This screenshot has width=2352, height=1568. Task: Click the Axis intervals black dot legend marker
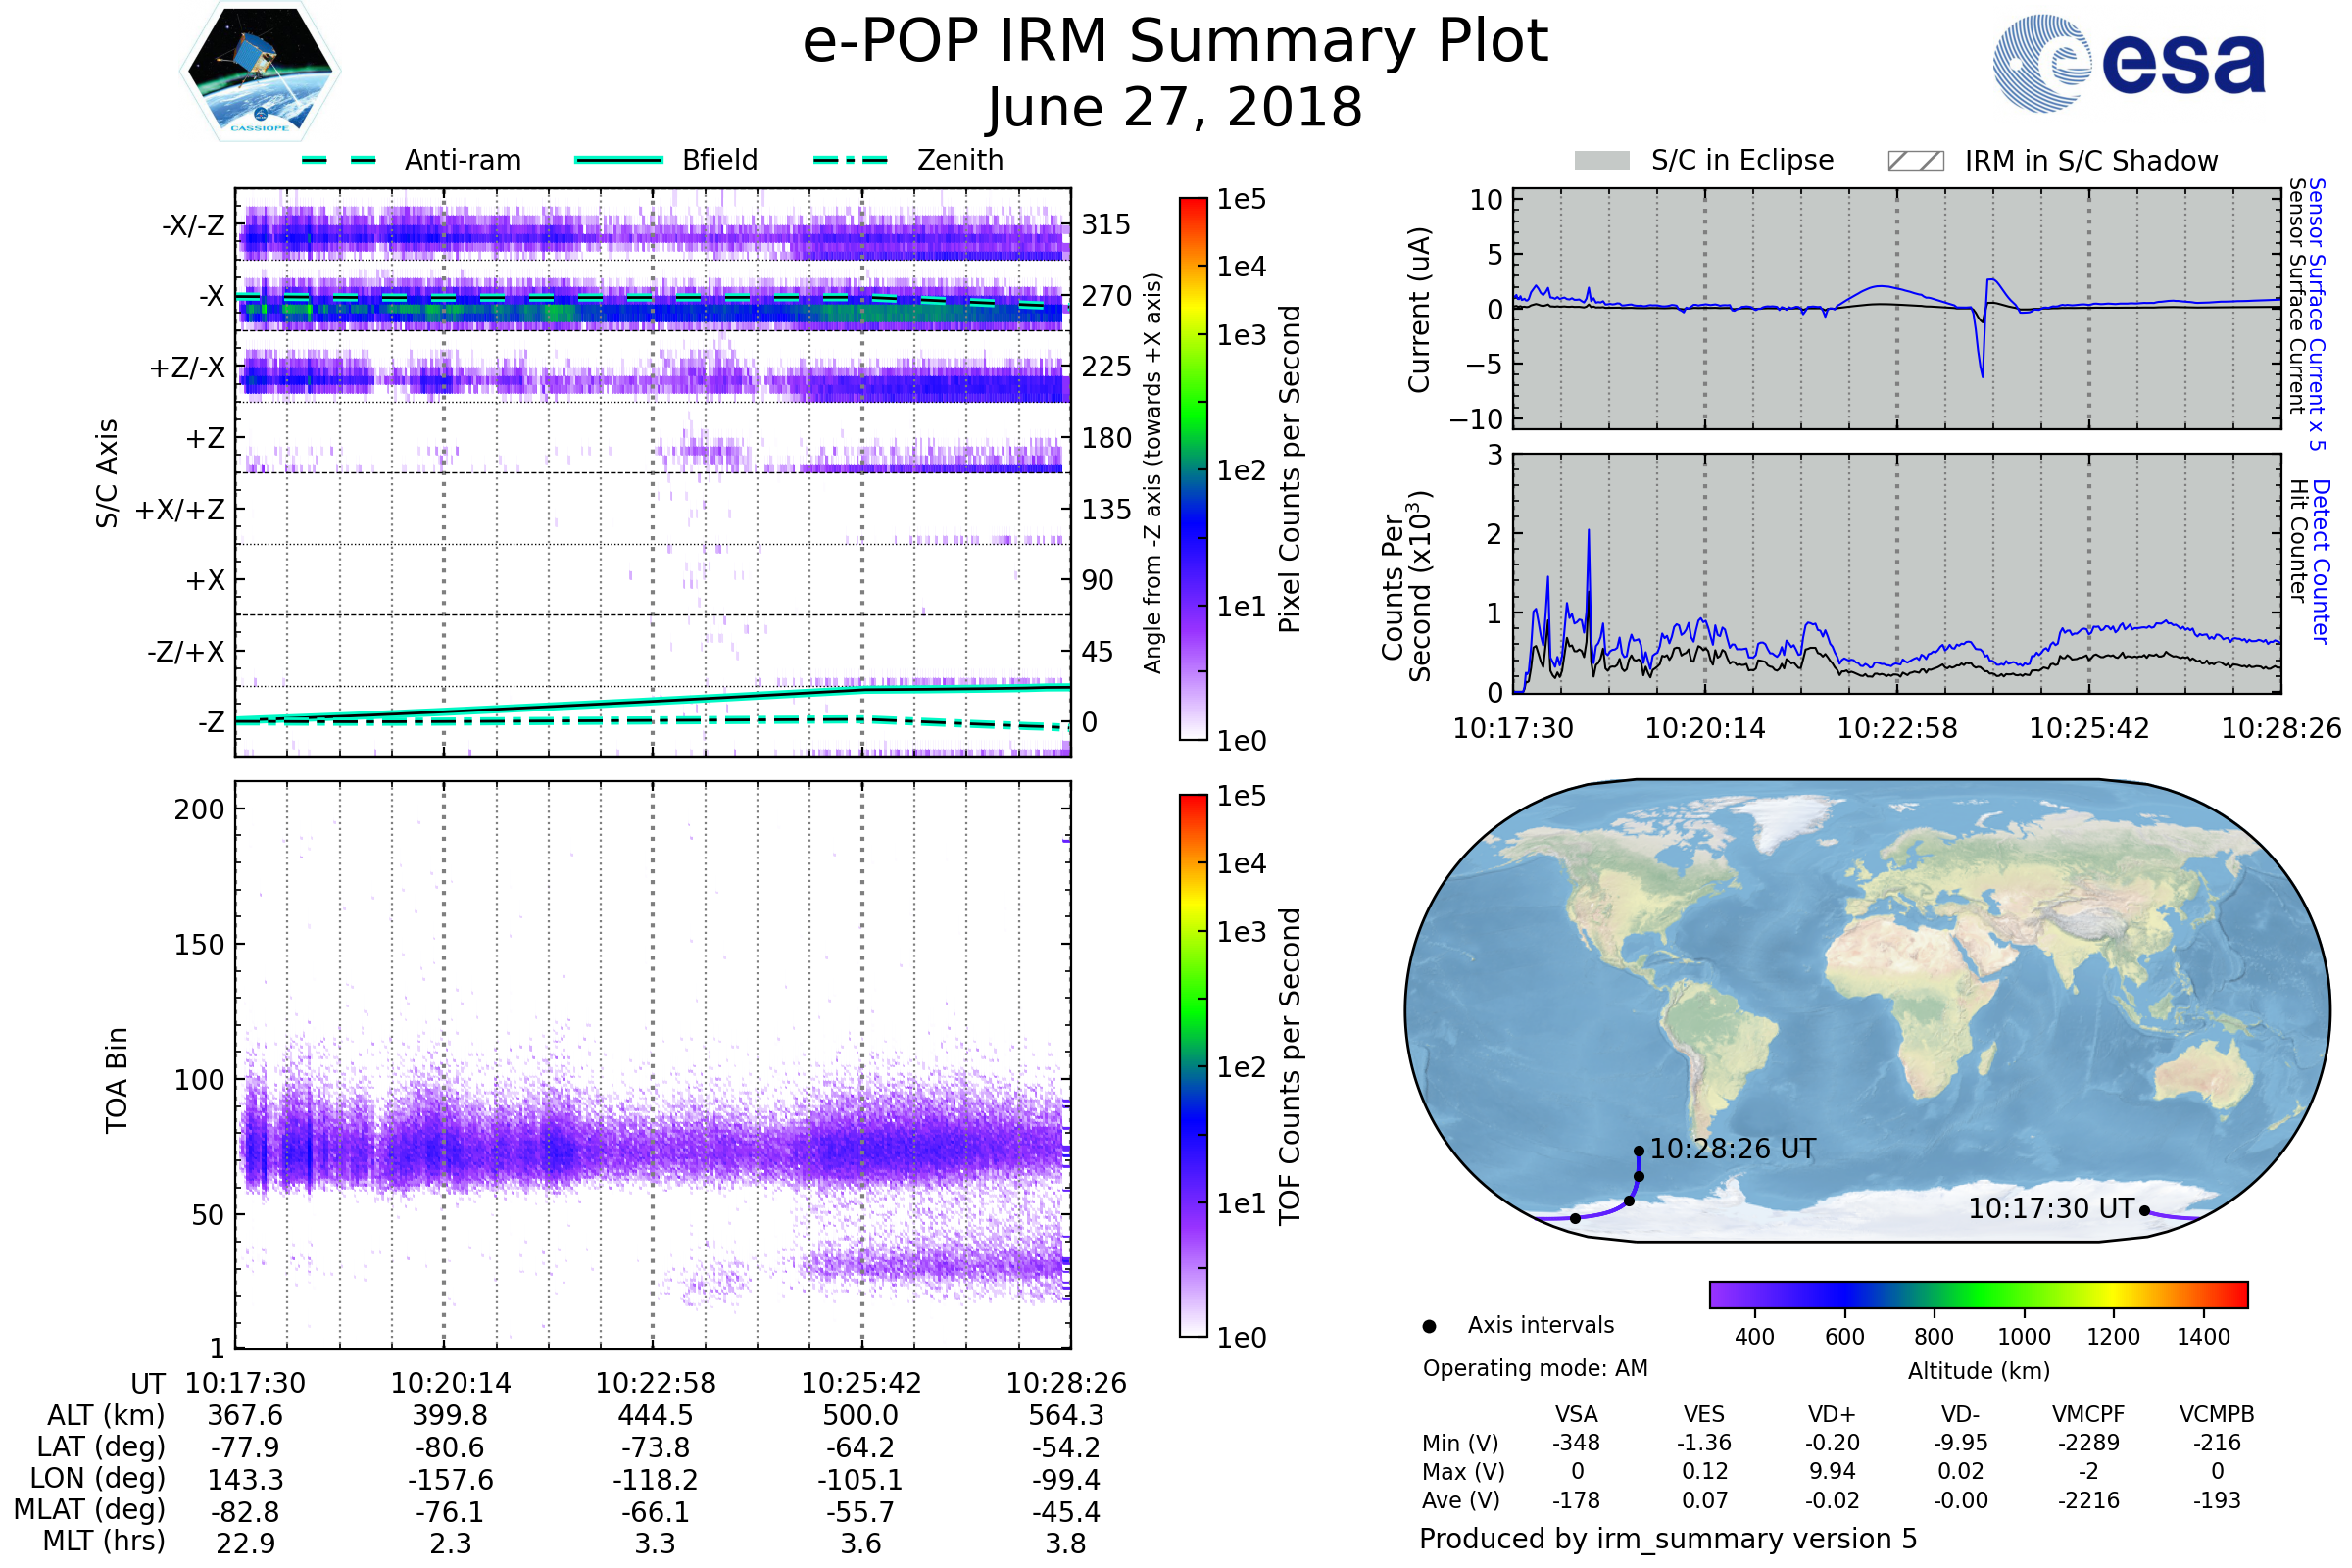pyautogui.click(x=1429, y=1327)
